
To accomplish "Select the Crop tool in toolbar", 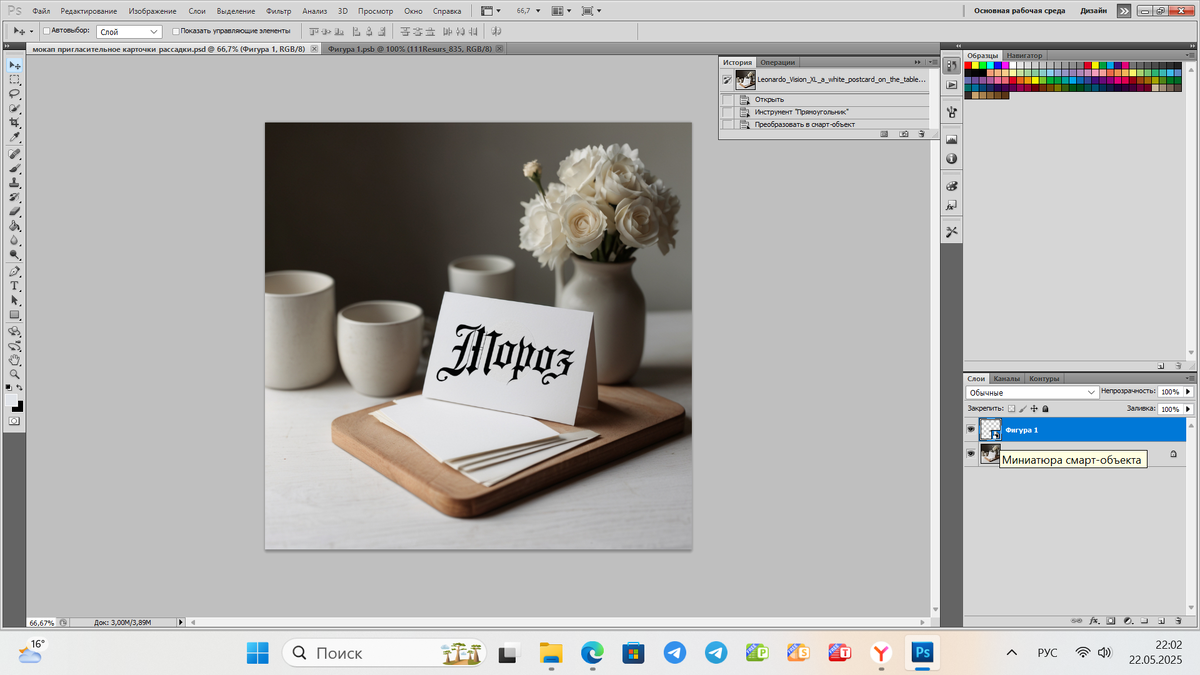I will point(15,122).
